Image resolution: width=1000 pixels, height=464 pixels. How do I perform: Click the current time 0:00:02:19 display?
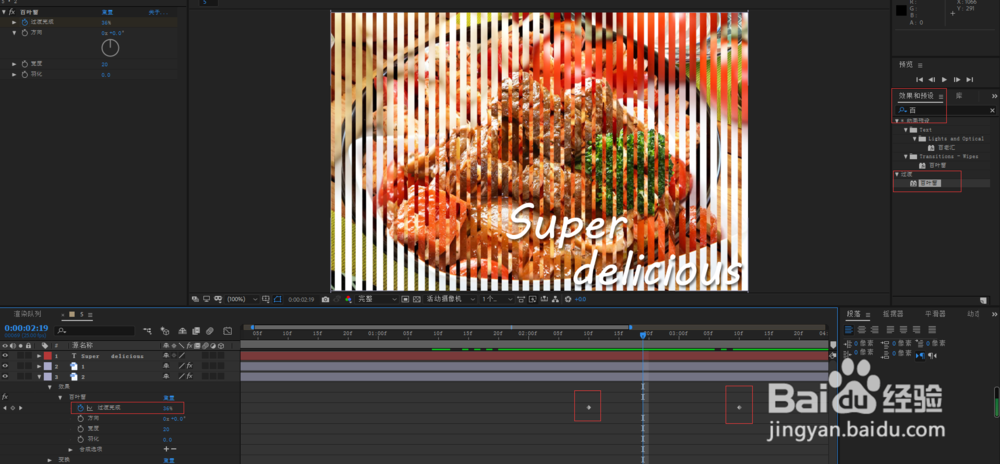(x=26, y=328)
